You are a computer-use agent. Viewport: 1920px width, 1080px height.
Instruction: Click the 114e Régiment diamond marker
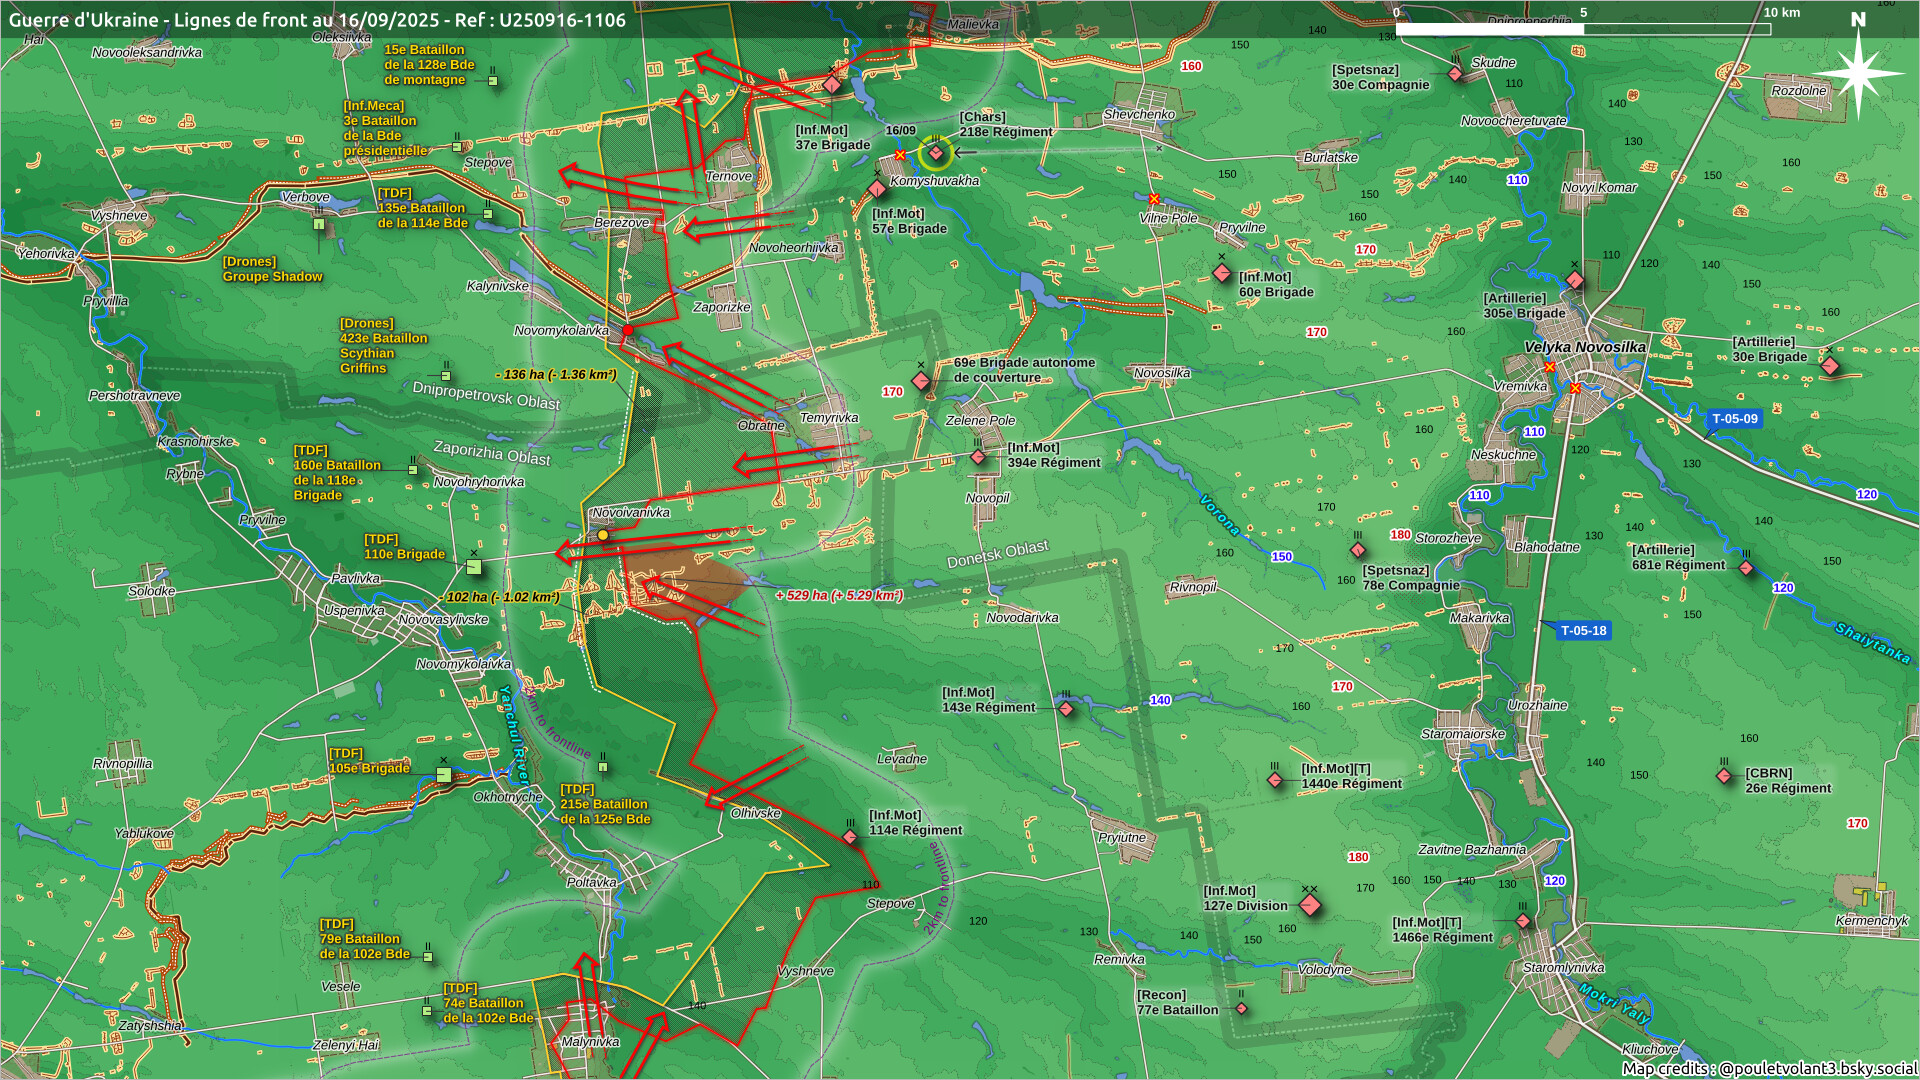point(850,837)
